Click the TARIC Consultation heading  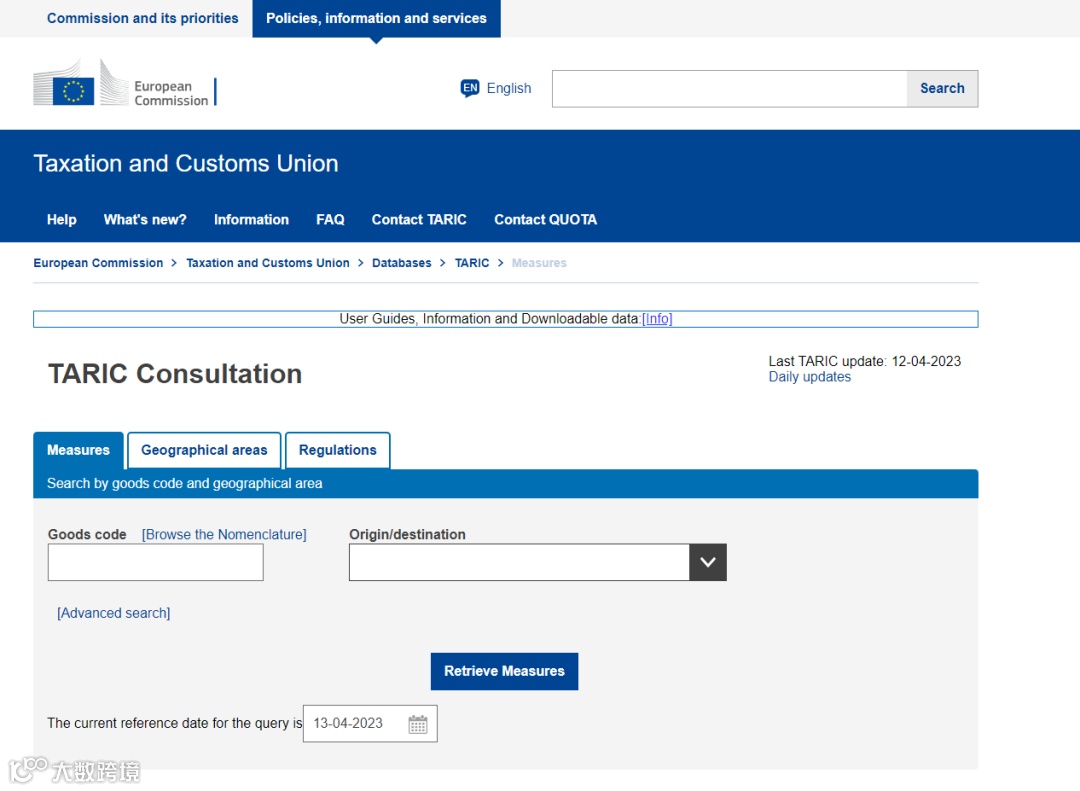tap(175, 374)
